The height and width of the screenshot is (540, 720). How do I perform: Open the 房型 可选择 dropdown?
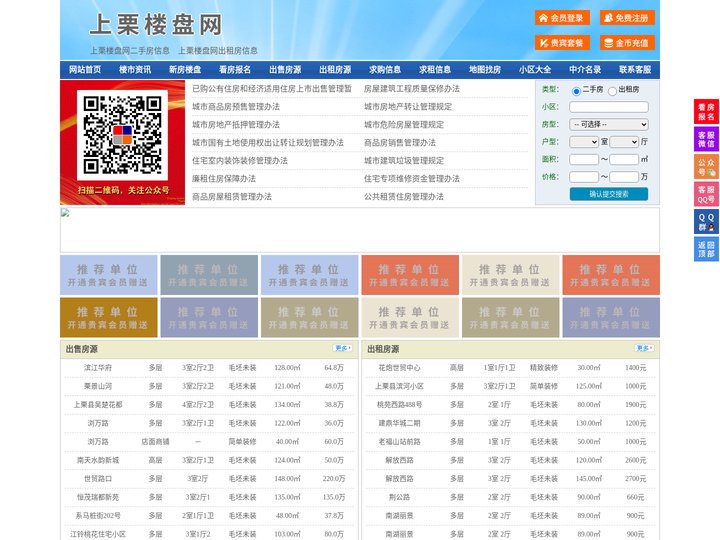point(609,124)
